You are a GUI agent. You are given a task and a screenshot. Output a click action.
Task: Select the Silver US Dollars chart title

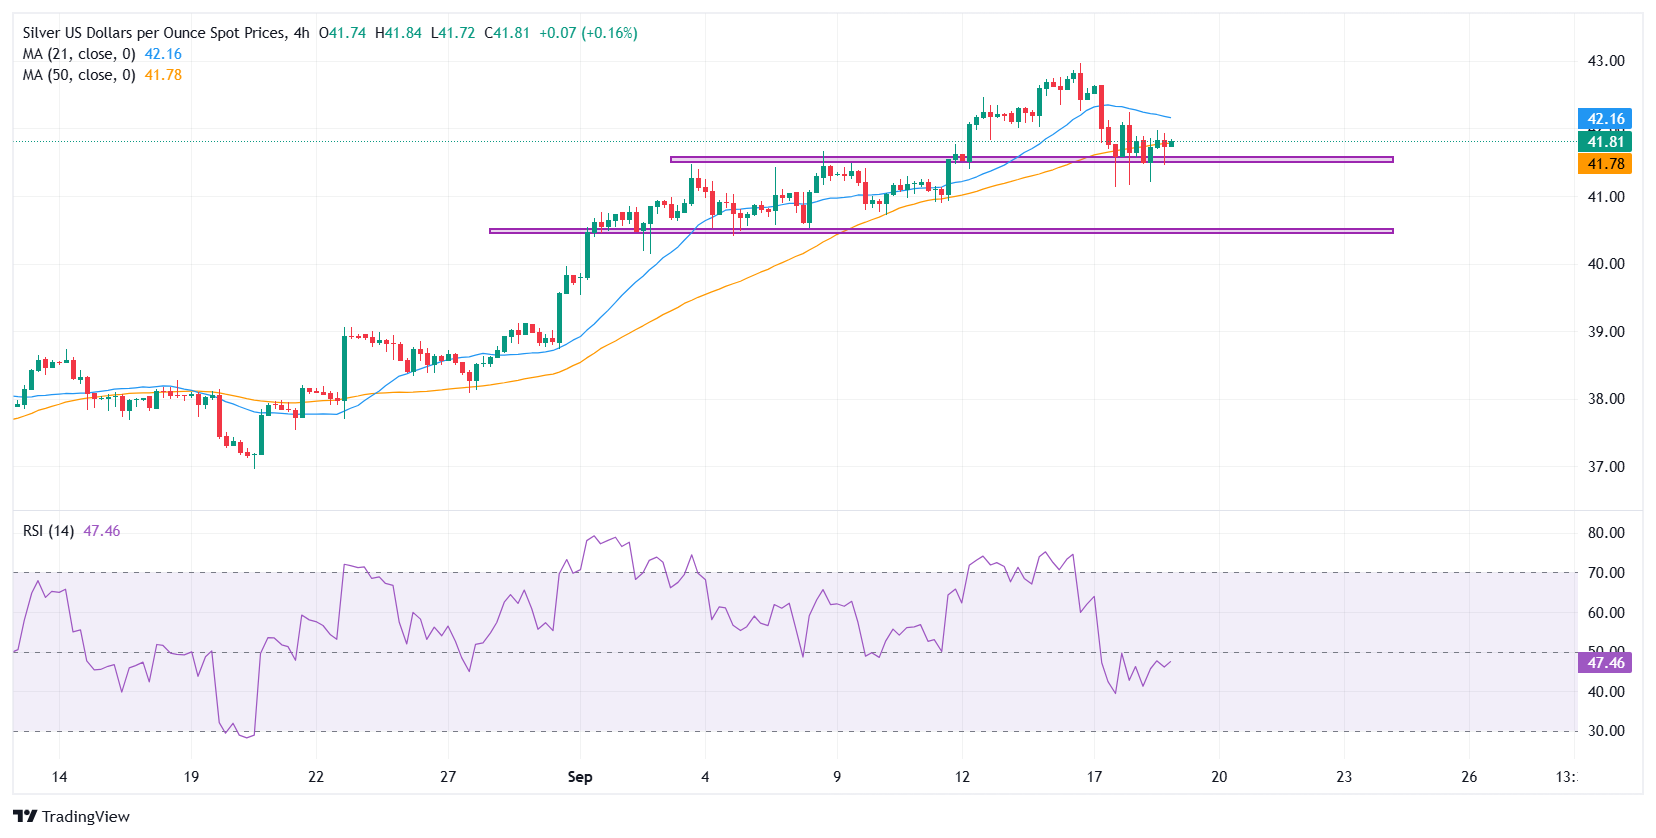point(154,33)
